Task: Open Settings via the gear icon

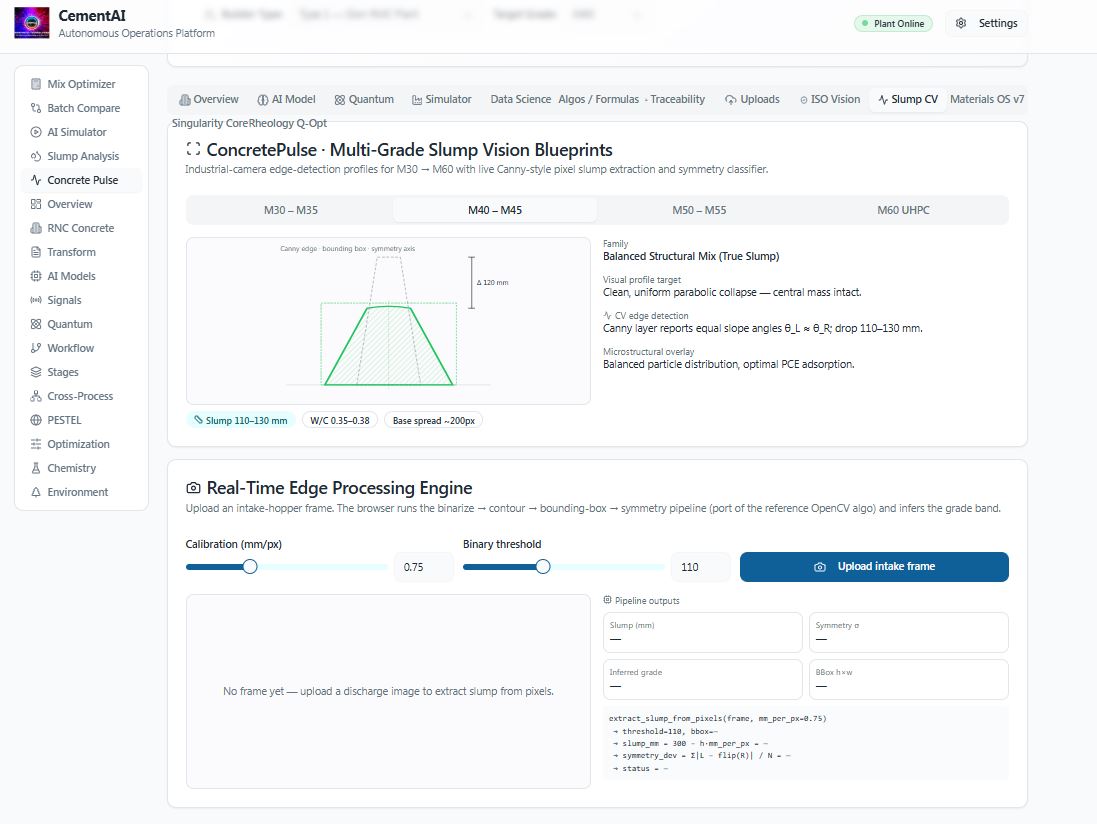Action: click(961, 23)
